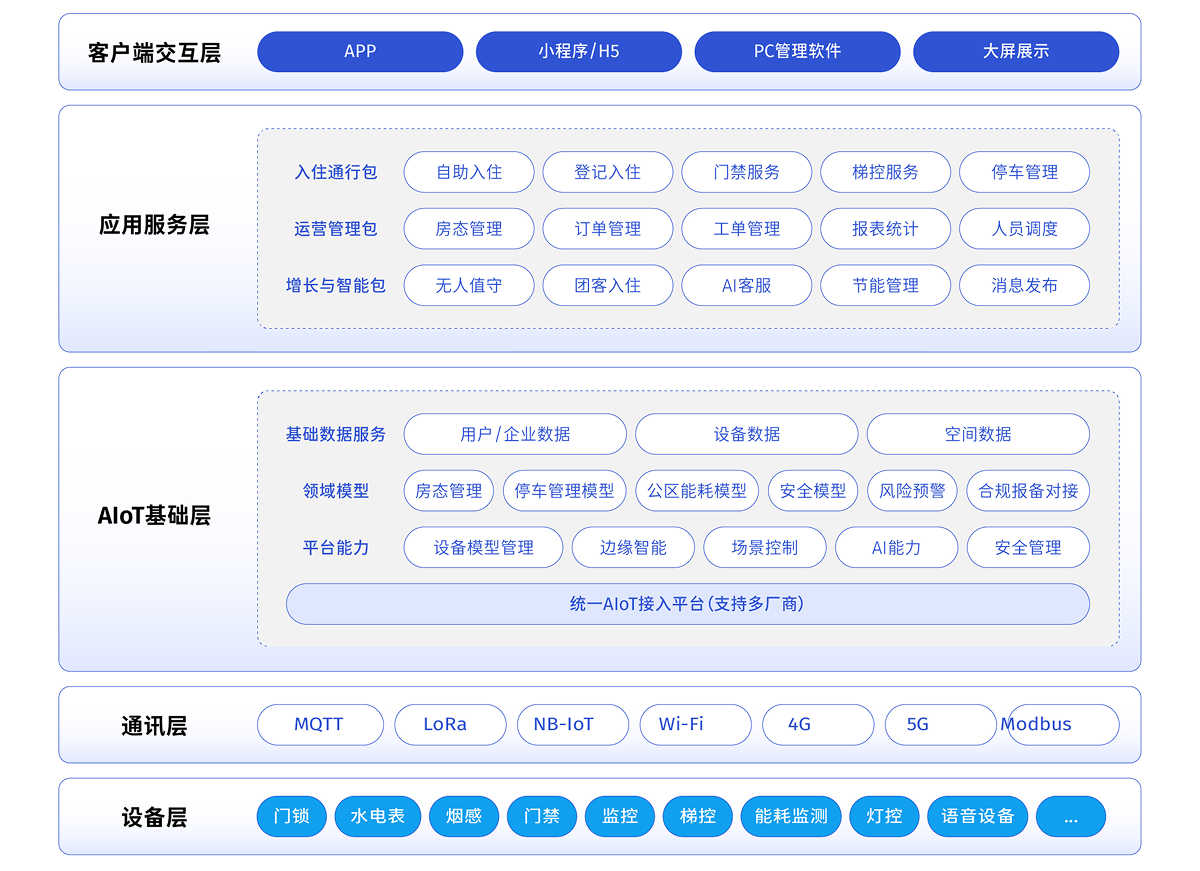Click the 消息发布 tag
This screenshot has height=871, width=1200.
tap(1024, 286)
